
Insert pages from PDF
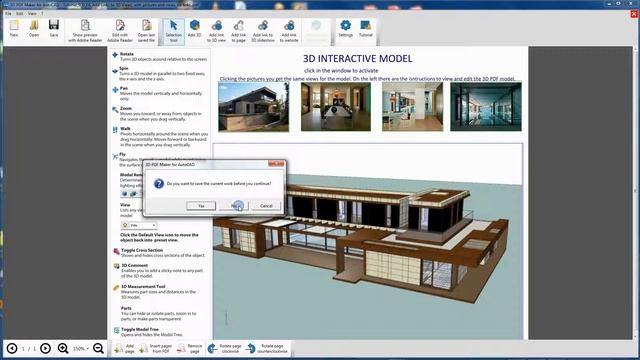coord(156,349)
